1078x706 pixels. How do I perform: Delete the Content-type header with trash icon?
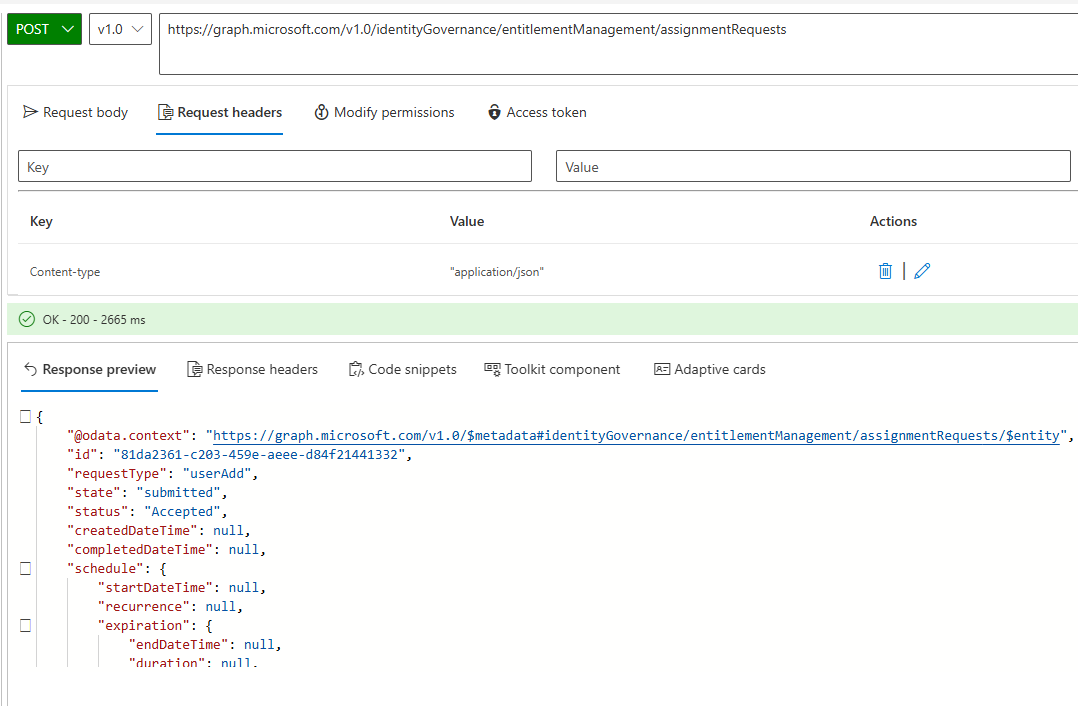[886, 271]
